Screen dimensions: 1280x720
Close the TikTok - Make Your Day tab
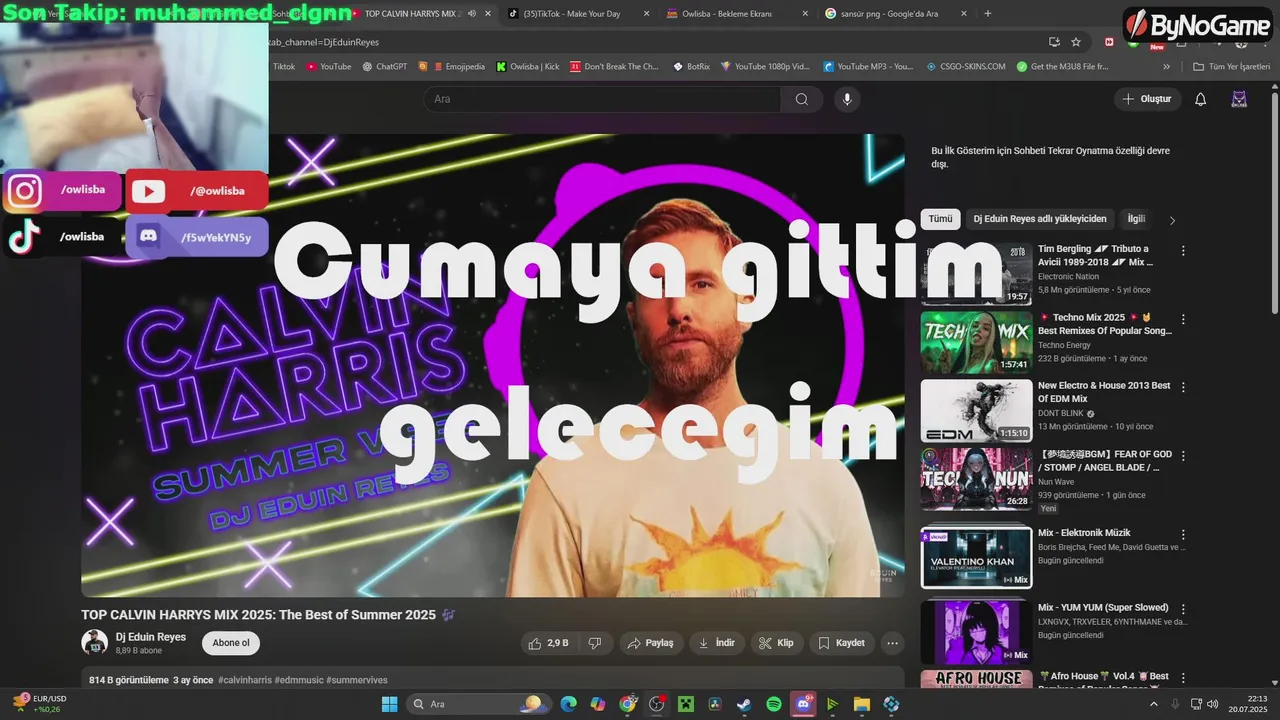pos(646,14)
